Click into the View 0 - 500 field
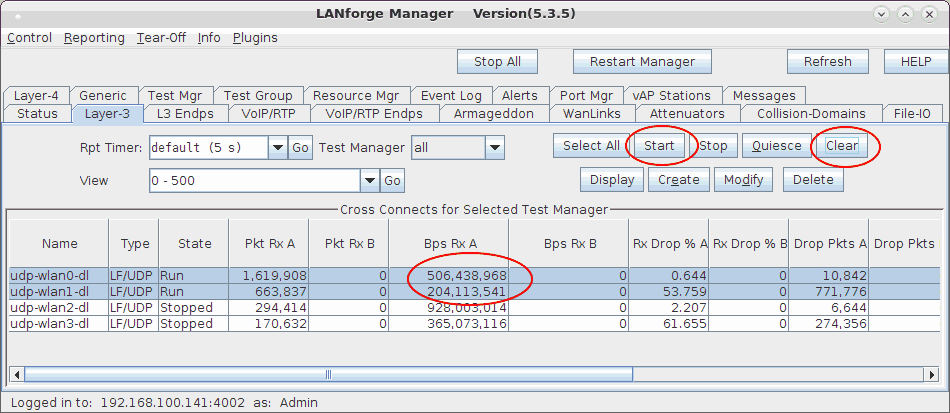Viewport: 950px width, 413px height. 255,180
